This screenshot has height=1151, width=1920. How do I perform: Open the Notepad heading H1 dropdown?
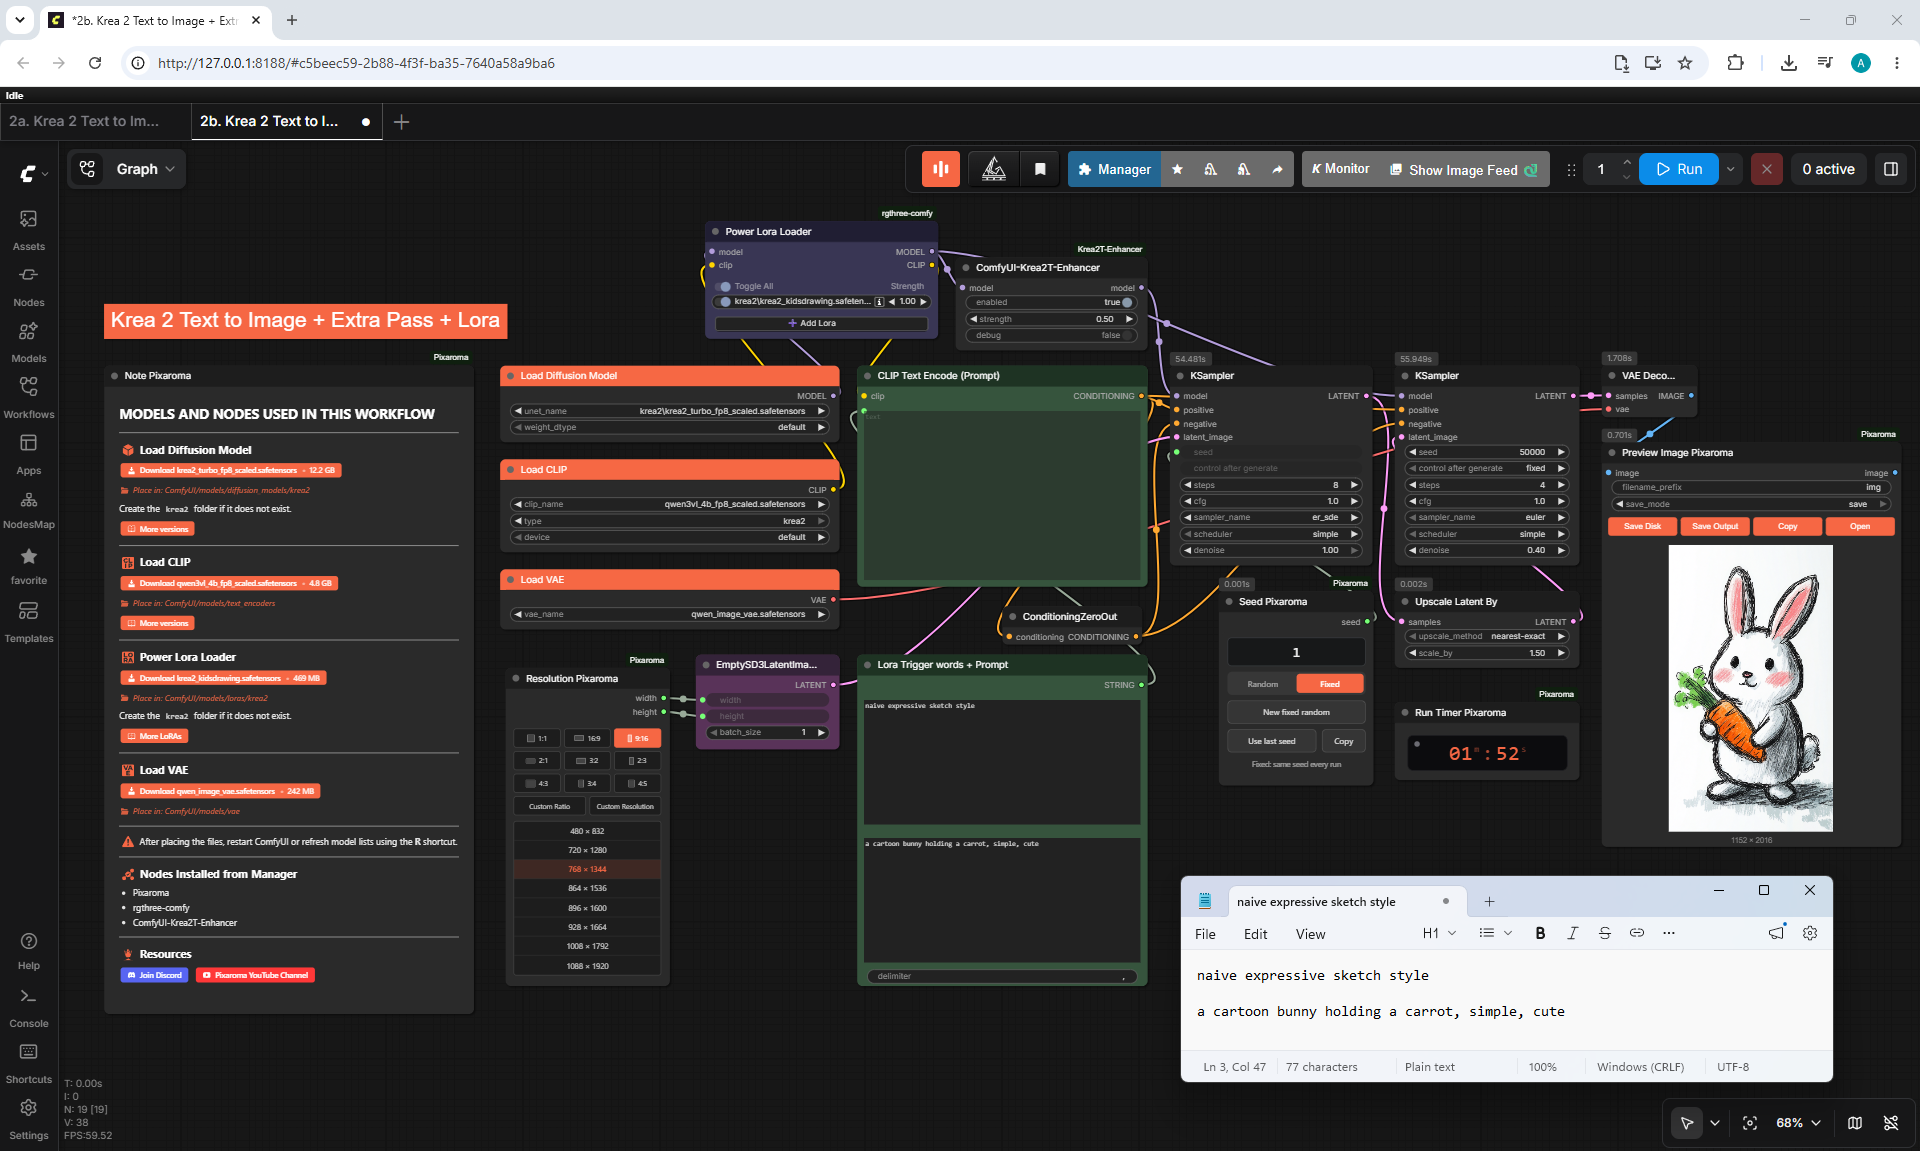click(1439, 933)
